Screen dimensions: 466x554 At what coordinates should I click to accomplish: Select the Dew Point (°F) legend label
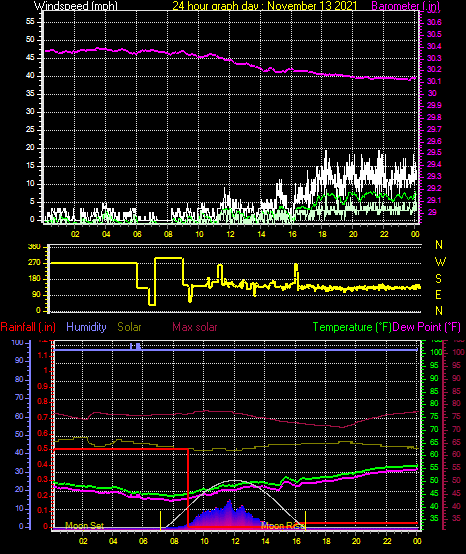point(426,327)
